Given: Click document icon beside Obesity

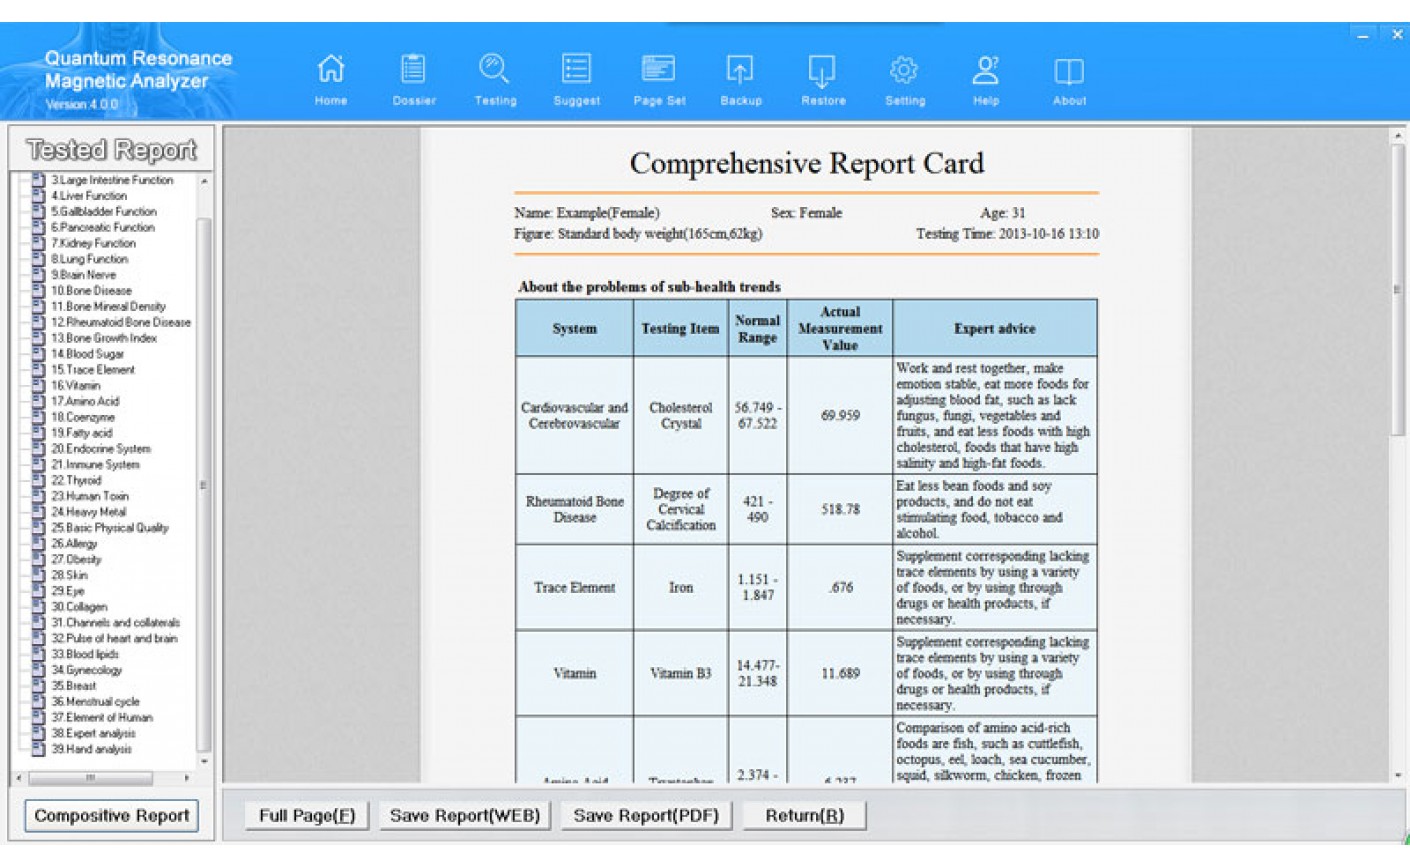Looking at the screenshot, I should tap(39, 559).
